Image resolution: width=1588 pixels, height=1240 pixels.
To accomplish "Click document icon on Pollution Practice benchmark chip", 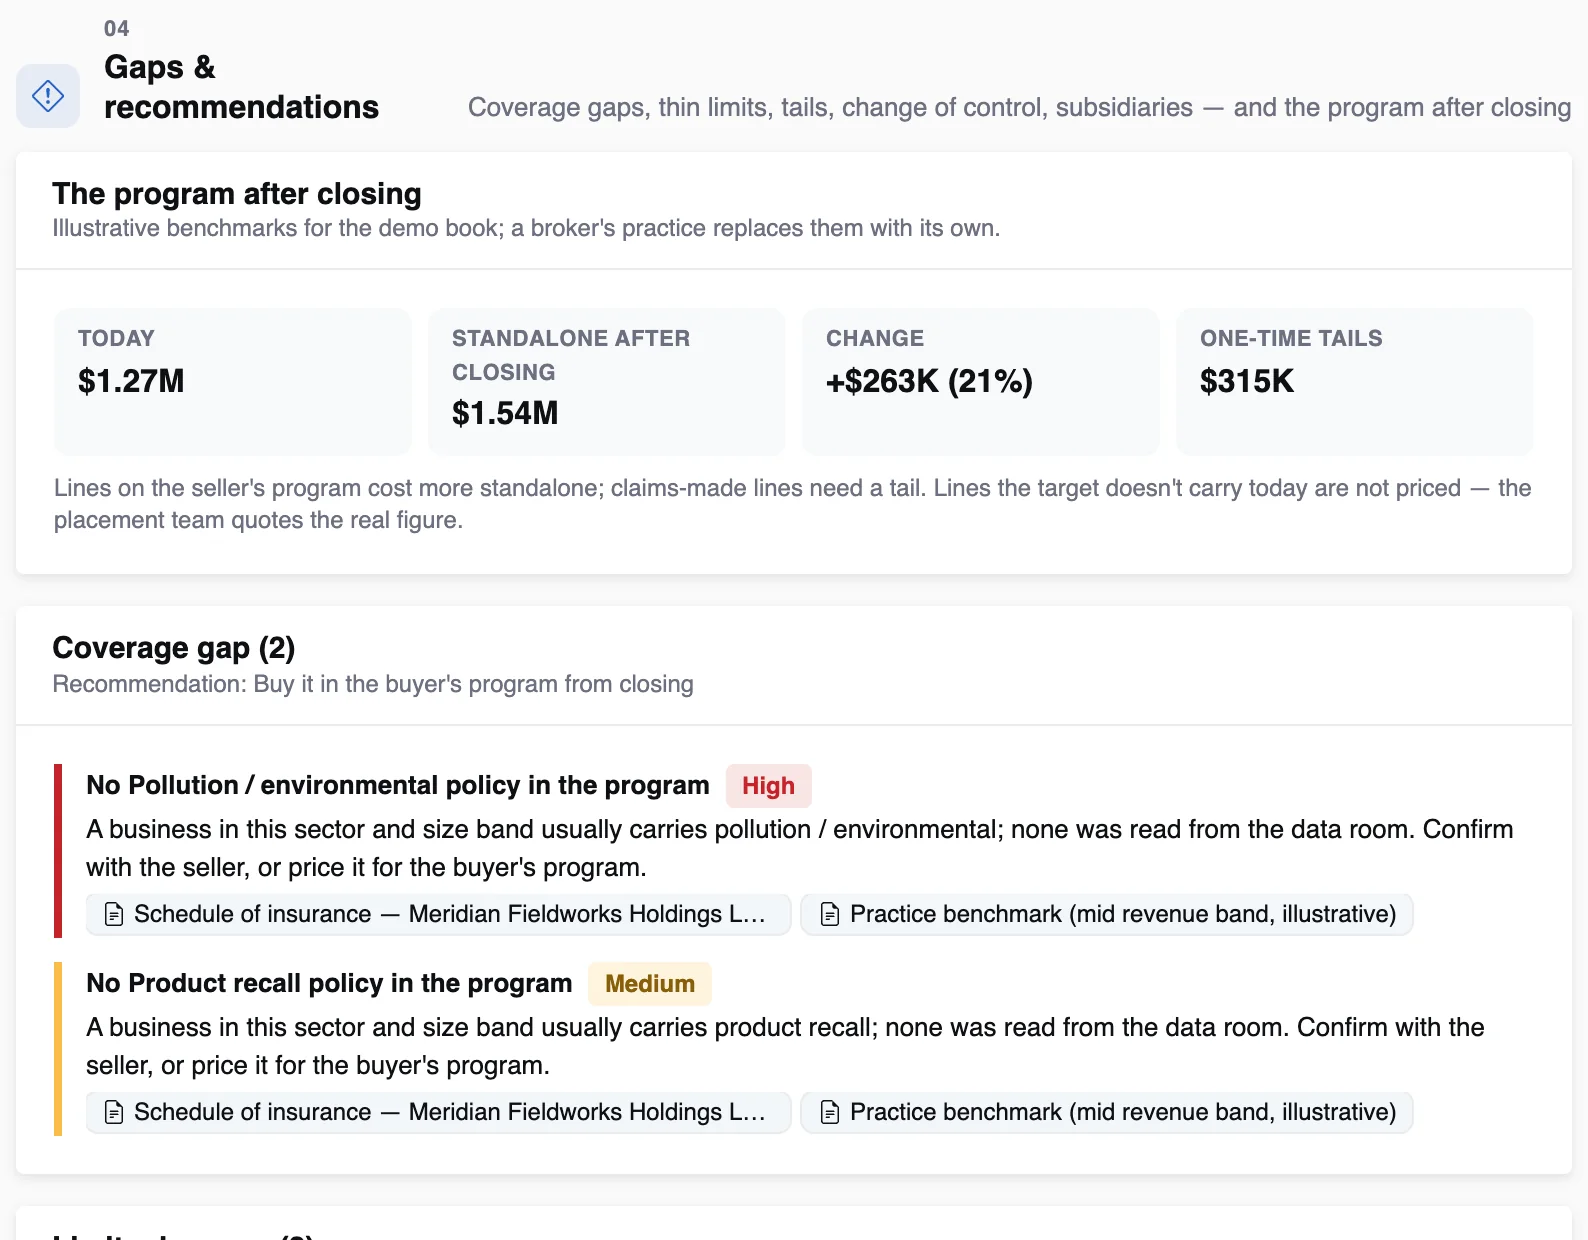I will click(x=830, y=914).
